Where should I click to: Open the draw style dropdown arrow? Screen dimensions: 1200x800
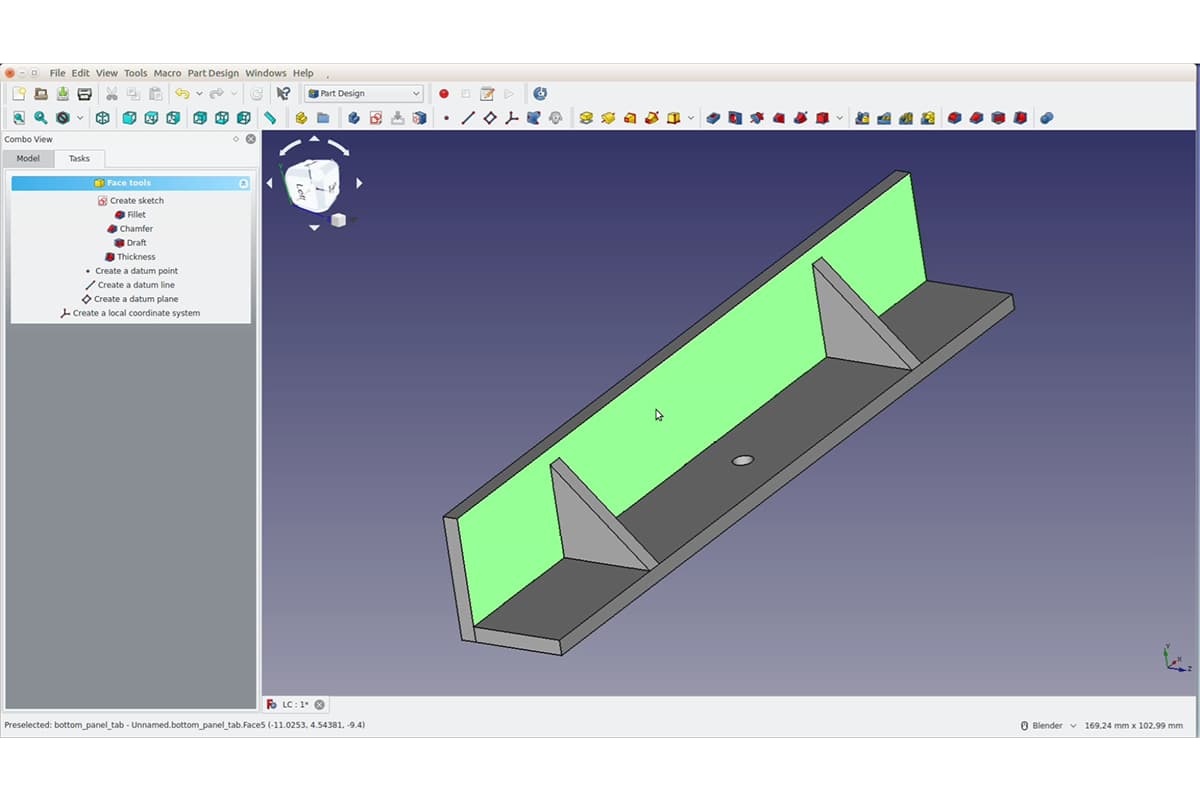[80, 118]
